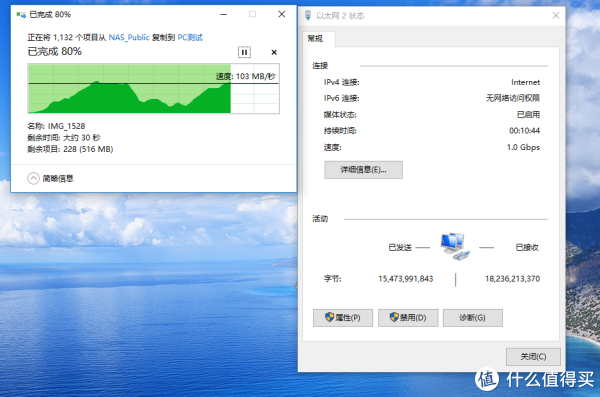Image resolution: width=600 pixels, height=397 pixels.
Task: Open PC测试 destination folder link
Action: coord(190,37)
